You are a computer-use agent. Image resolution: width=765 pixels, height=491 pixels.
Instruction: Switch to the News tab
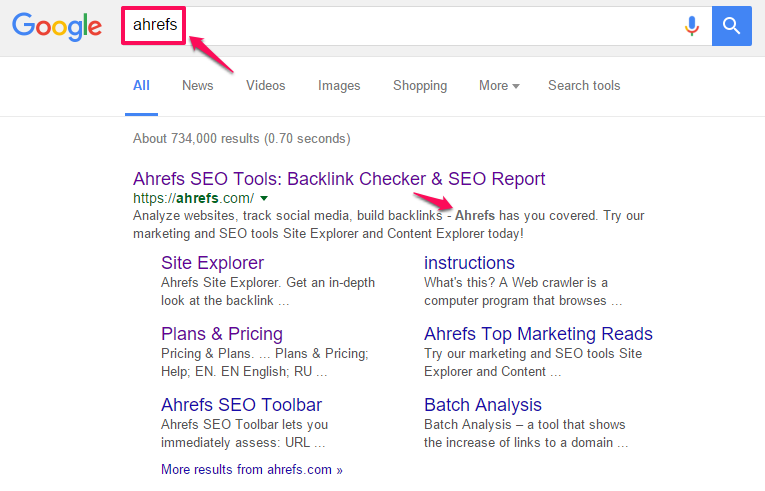click(x=198, y=85)
